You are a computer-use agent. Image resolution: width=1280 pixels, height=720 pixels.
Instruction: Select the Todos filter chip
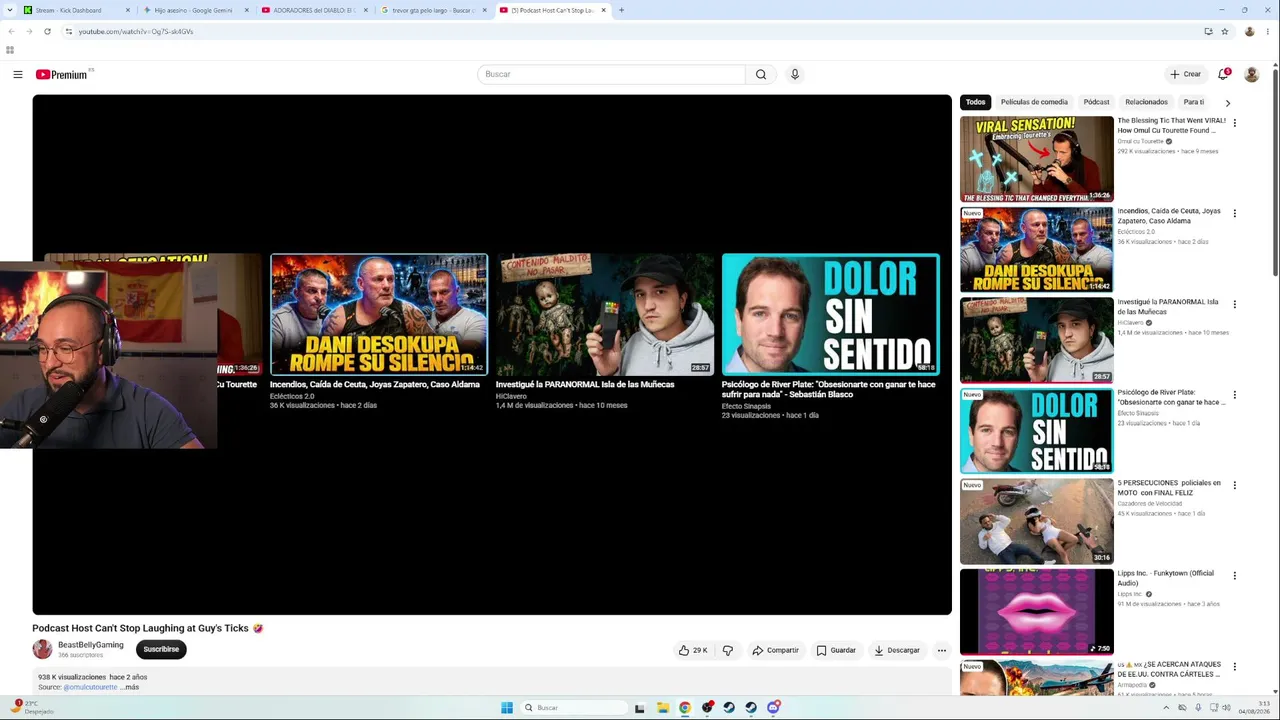click(x=975, y=102)
